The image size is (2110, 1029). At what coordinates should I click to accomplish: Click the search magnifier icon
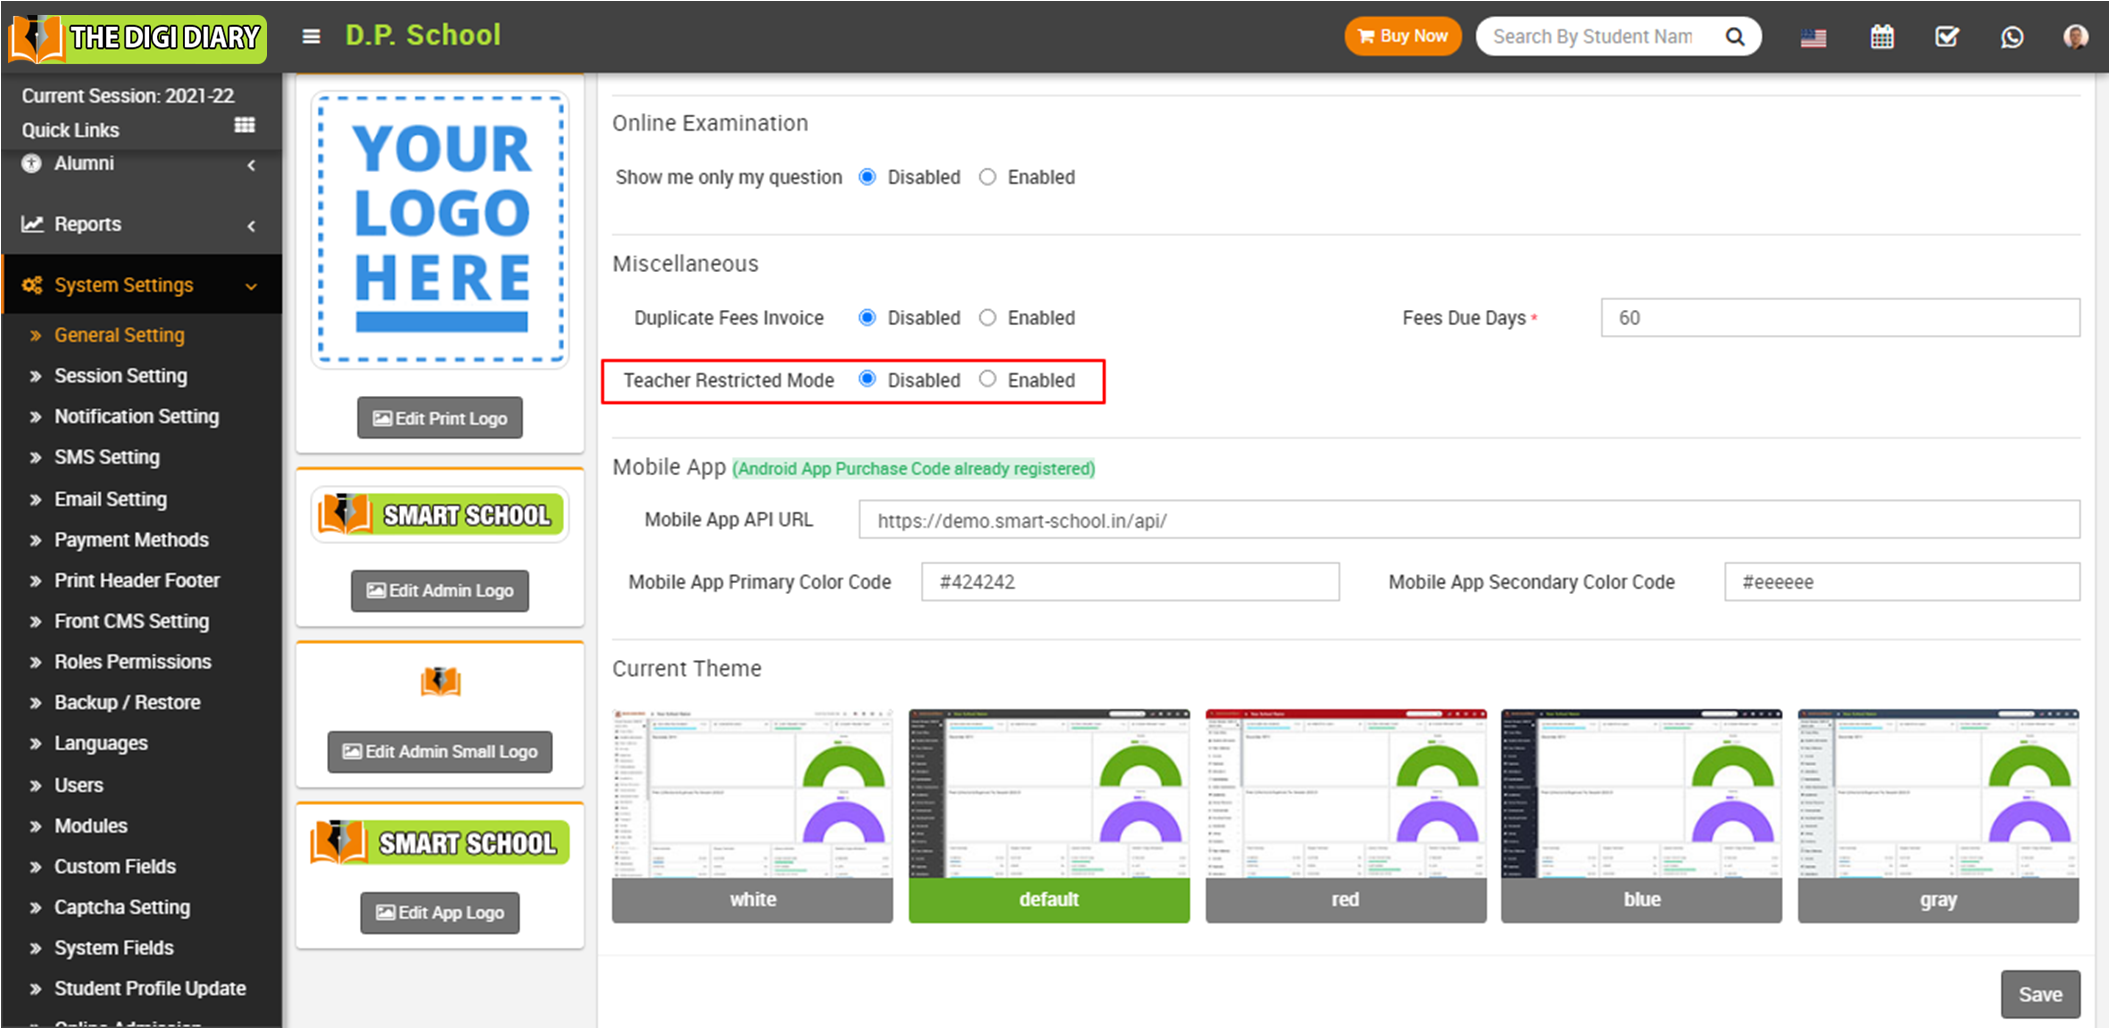tap(1735, 37)
